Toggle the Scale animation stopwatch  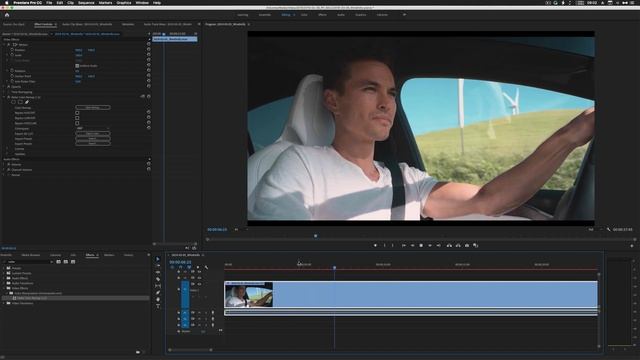12,55
